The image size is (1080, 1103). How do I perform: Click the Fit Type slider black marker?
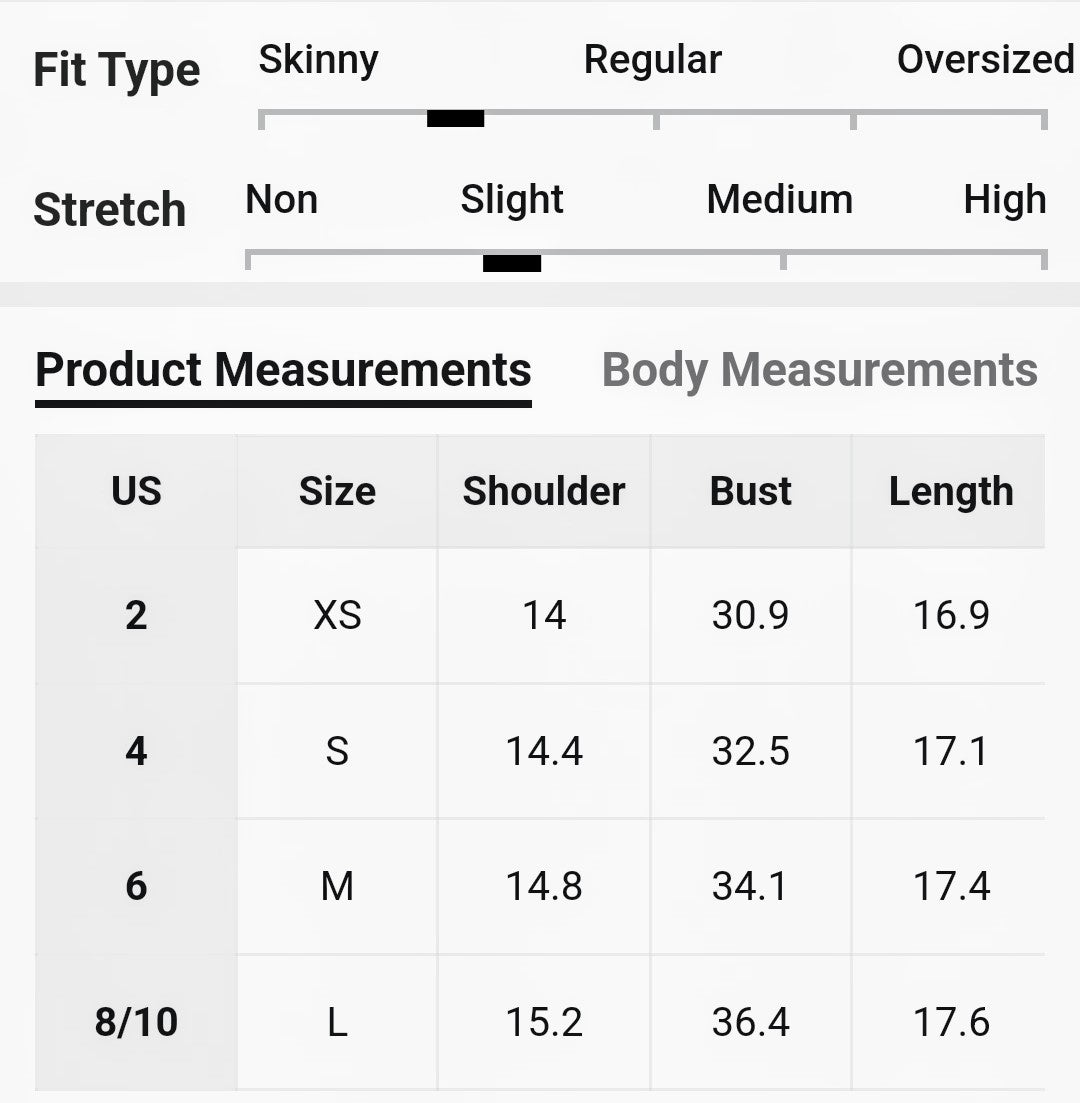455,118
